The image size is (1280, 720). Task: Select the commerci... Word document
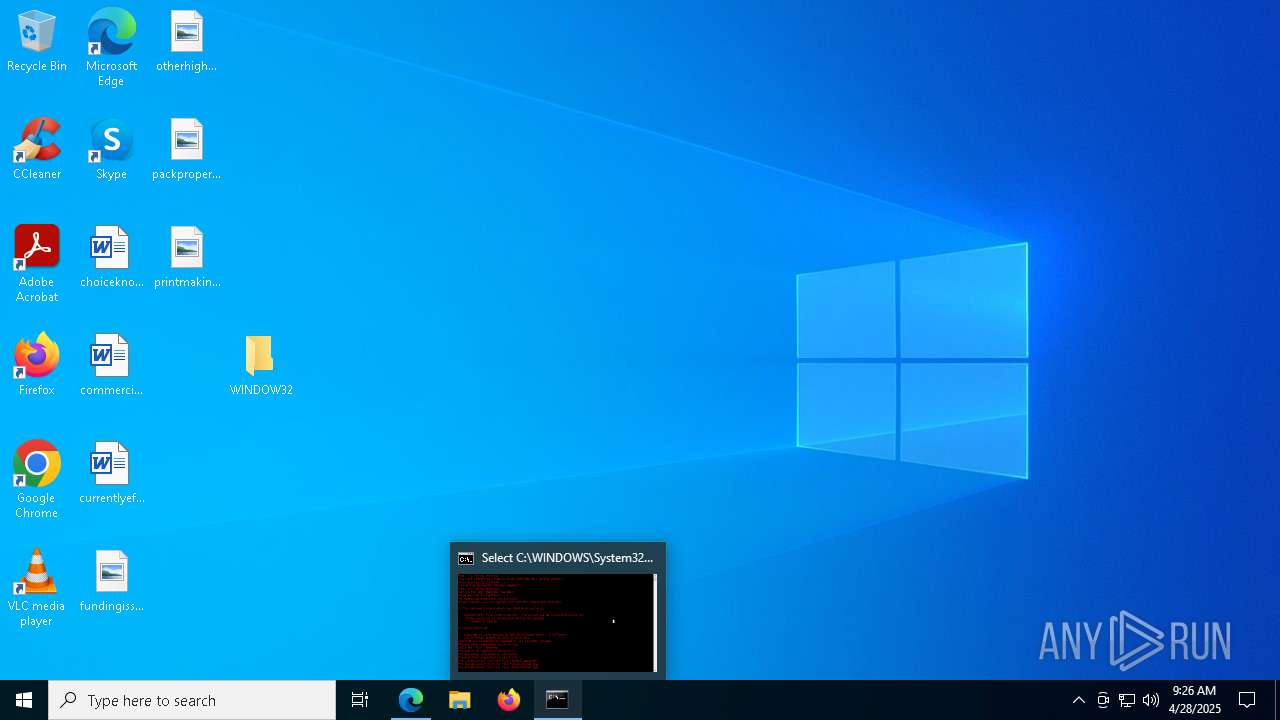(x=111, y=366)
